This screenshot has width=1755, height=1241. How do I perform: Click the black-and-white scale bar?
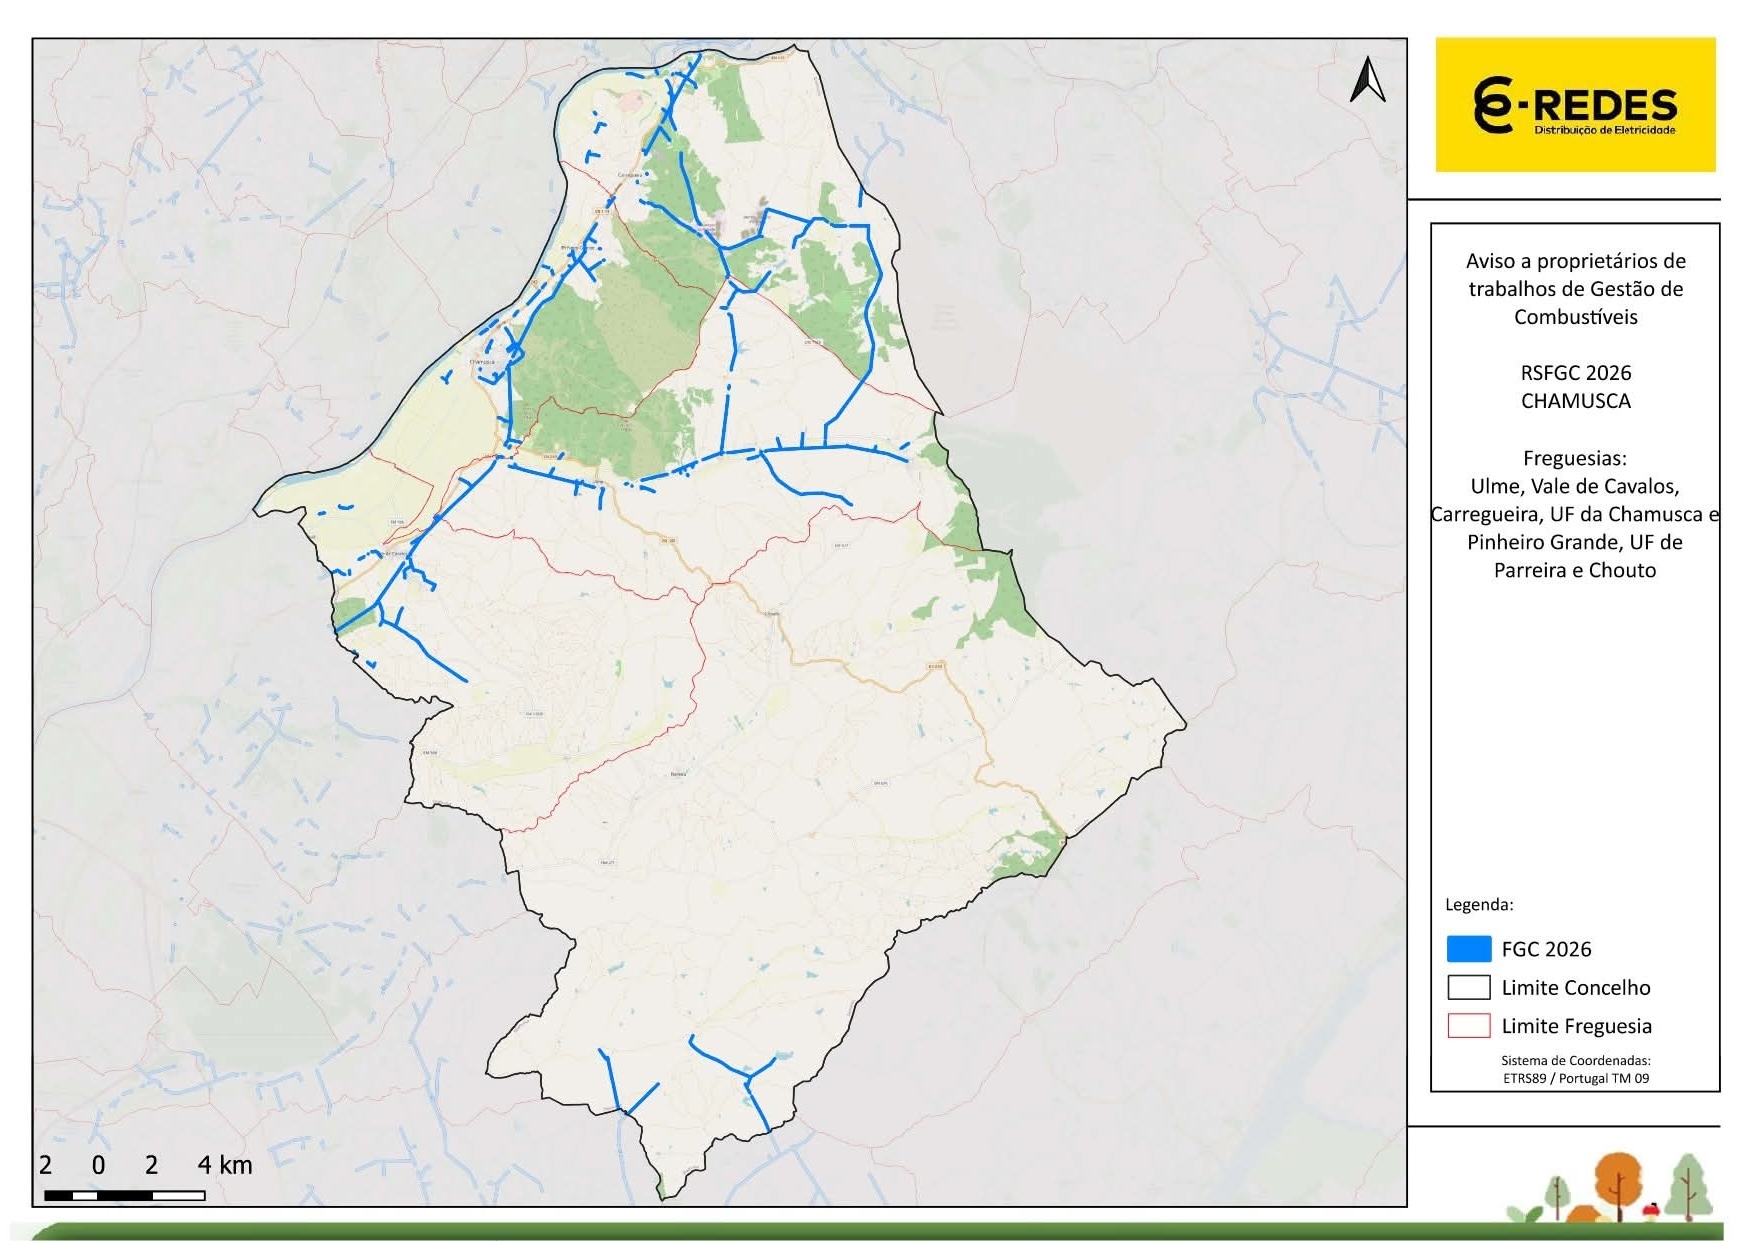[x=125, y=1195]
